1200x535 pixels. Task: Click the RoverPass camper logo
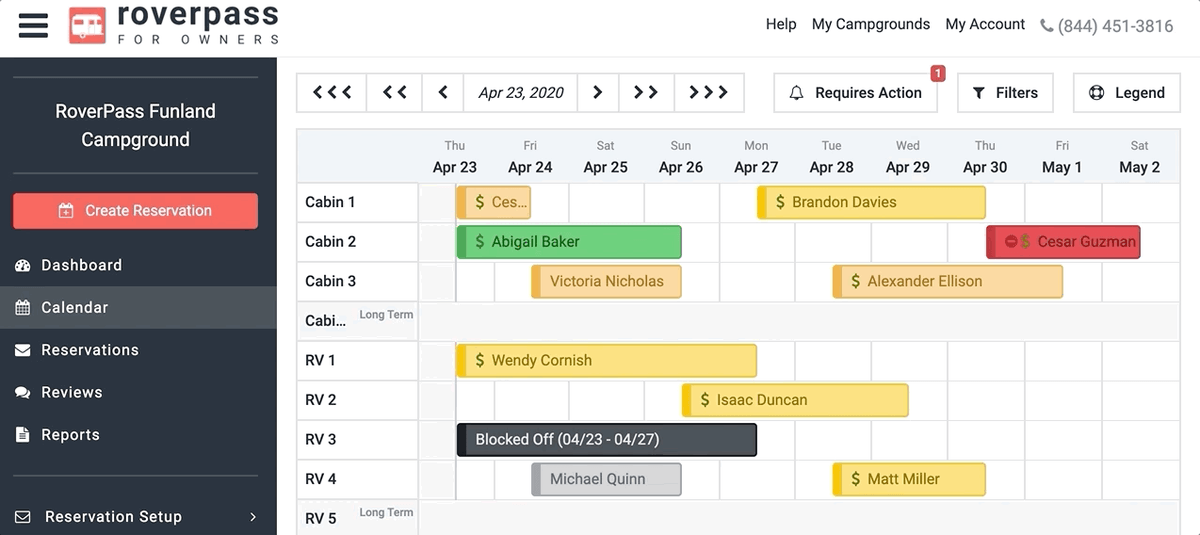point(87,25)
